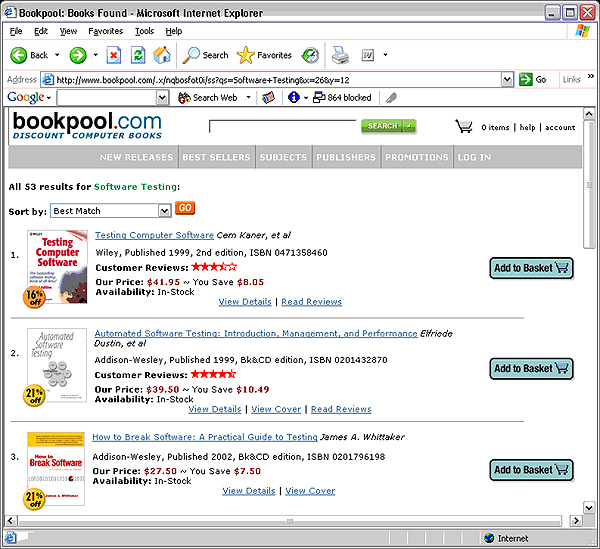Click the LOG IN tab
Screen dimensions: 600x549
(x=474, y=157)
